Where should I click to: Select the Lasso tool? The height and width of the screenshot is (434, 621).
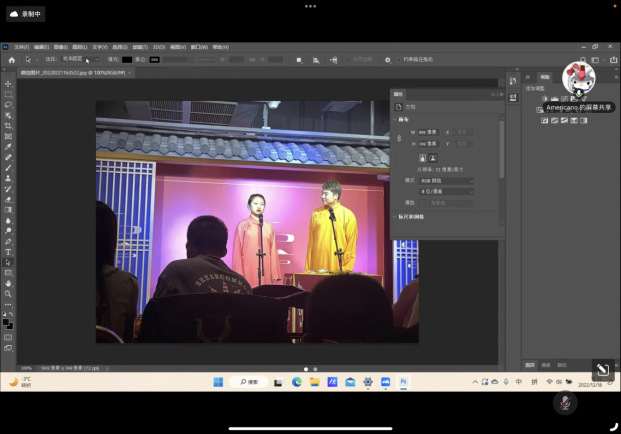[x=8, y=104]
